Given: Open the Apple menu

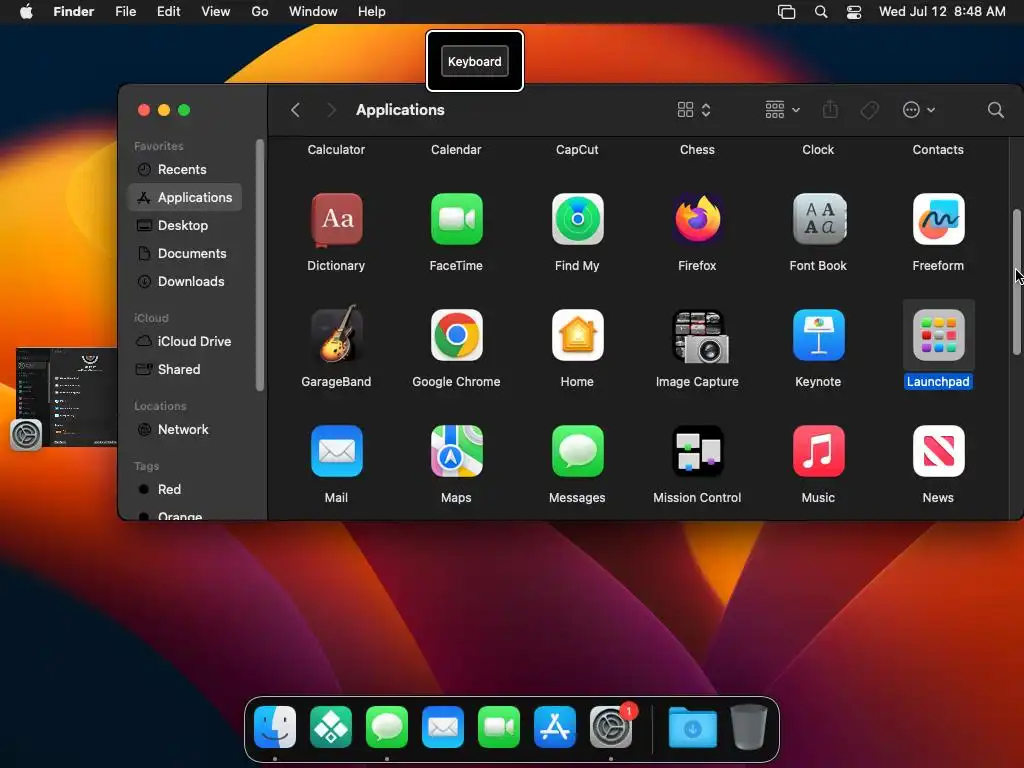Looking at the screenshot, I should (26, 11).
